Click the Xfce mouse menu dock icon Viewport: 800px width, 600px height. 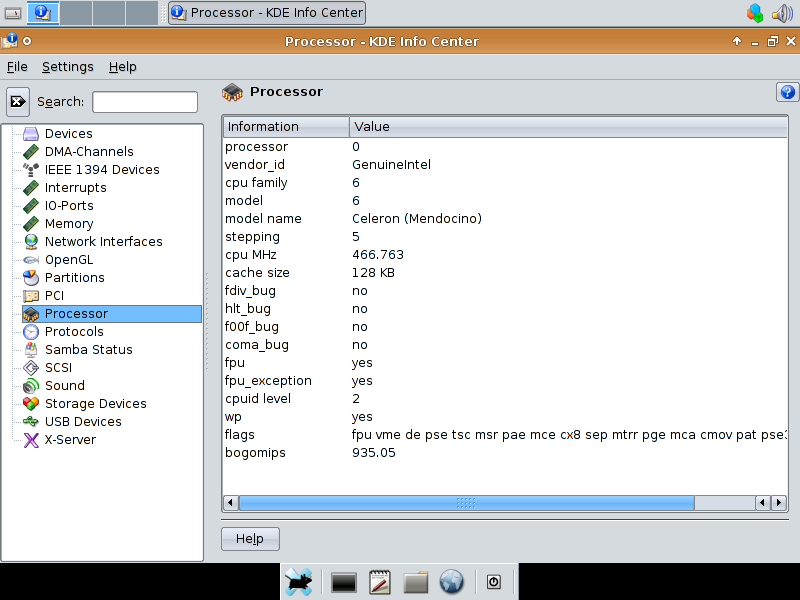point(298,582)
